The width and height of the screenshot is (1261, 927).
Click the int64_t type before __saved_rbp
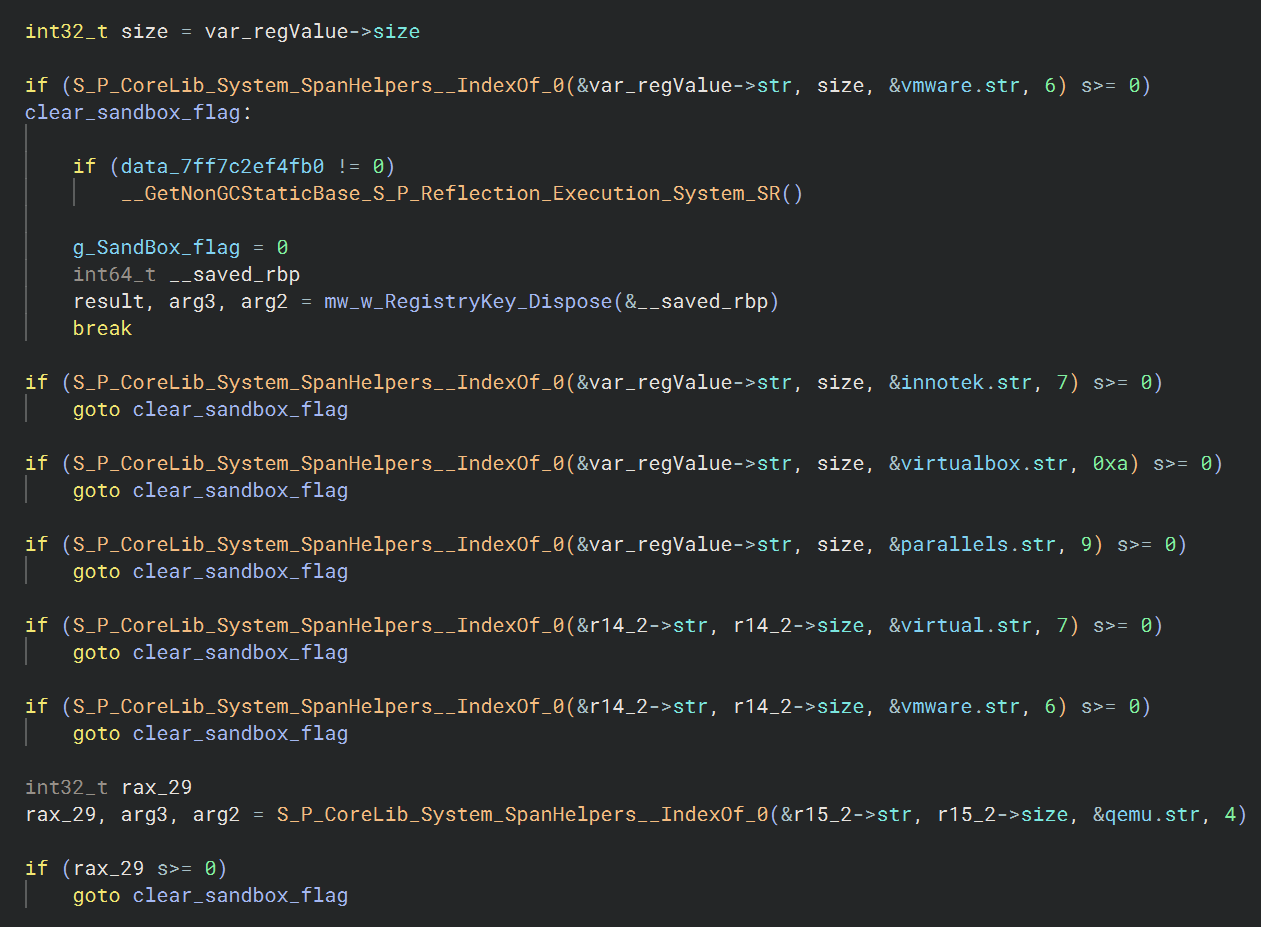pyautogui.click(x=108, y=274)
